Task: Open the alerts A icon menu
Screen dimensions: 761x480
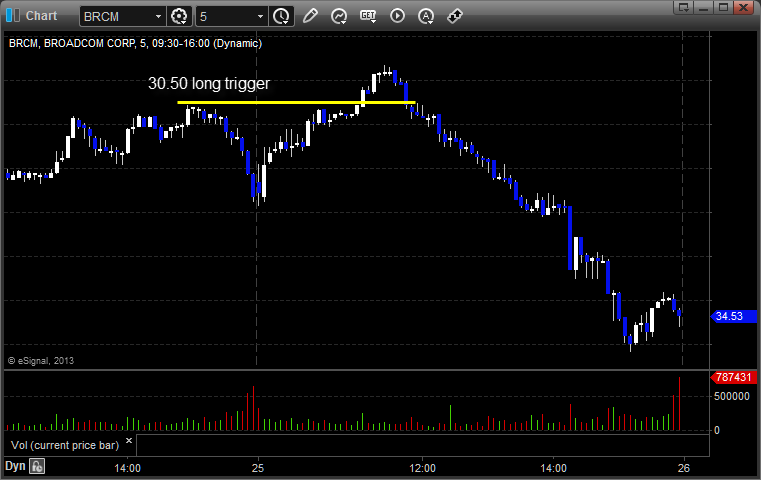Action: click(x=426, y=16)
